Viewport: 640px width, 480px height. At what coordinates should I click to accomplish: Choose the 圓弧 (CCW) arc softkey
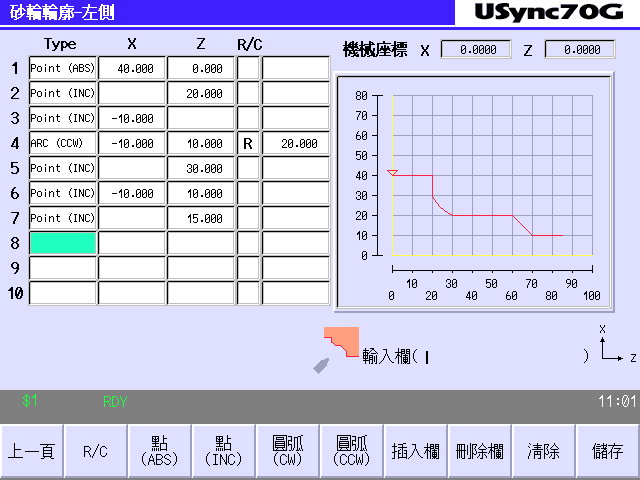351,451
